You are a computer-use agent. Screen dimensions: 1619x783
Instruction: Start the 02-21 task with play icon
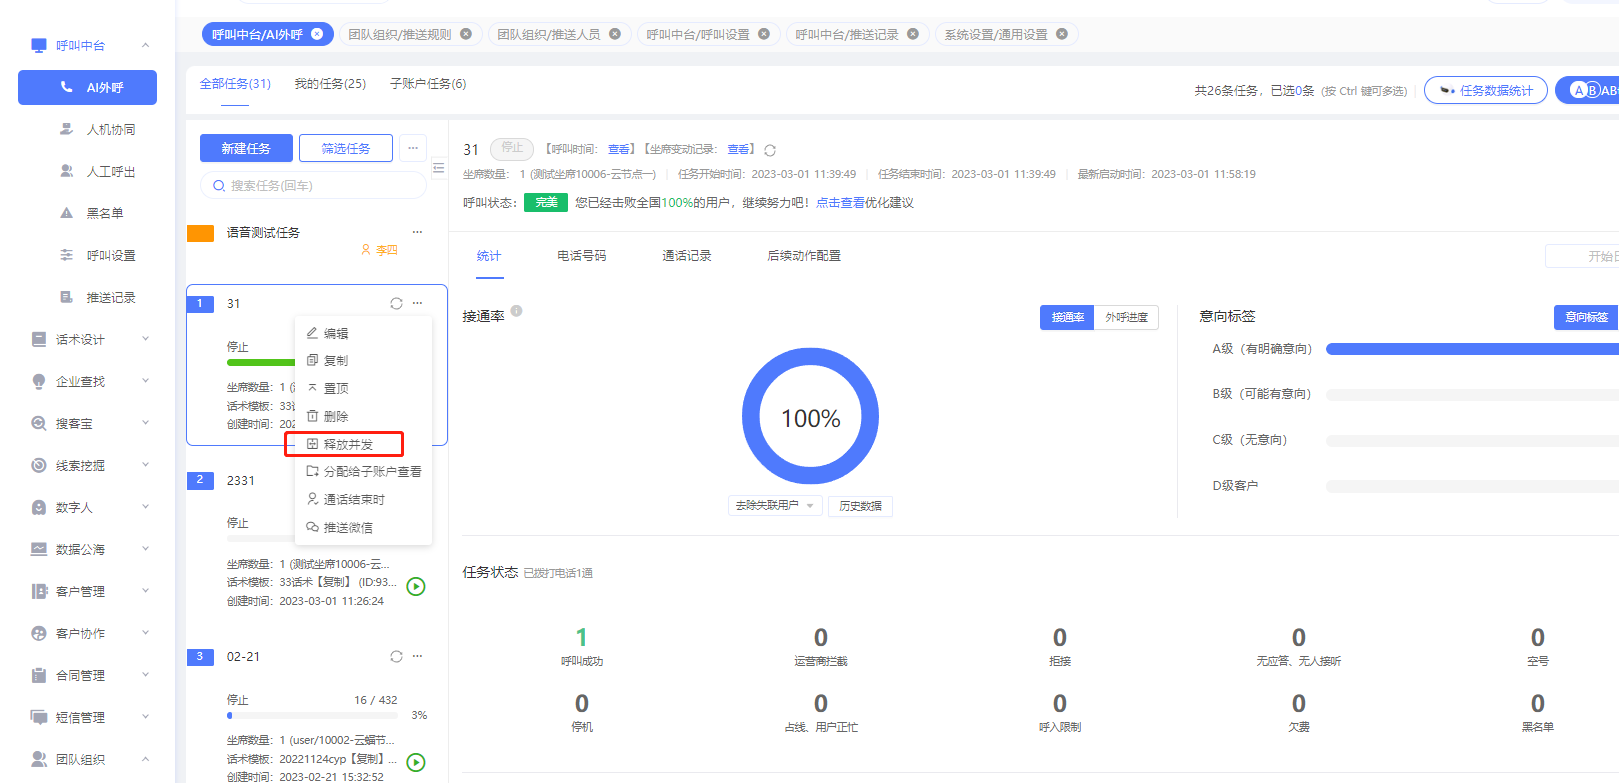click(416, 763)
